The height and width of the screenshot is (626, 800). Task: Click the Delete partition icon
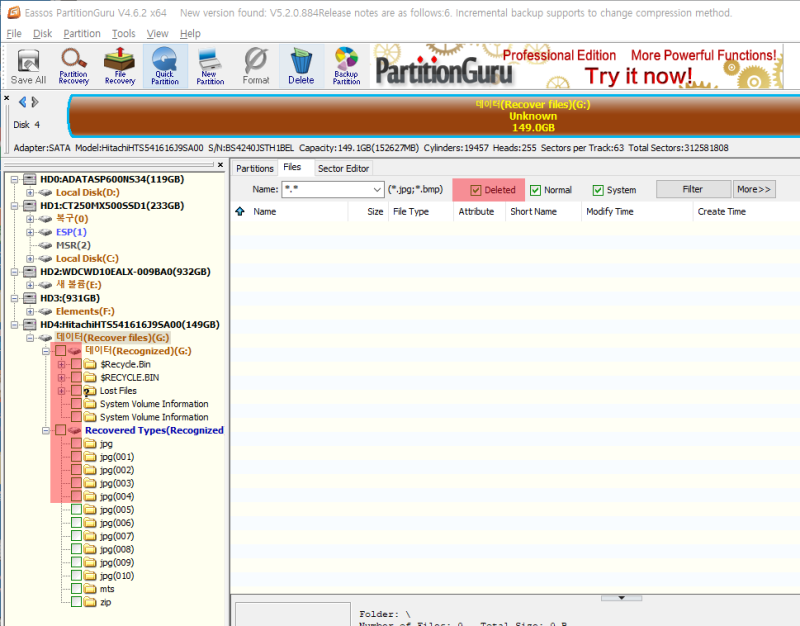click(301, 66)
